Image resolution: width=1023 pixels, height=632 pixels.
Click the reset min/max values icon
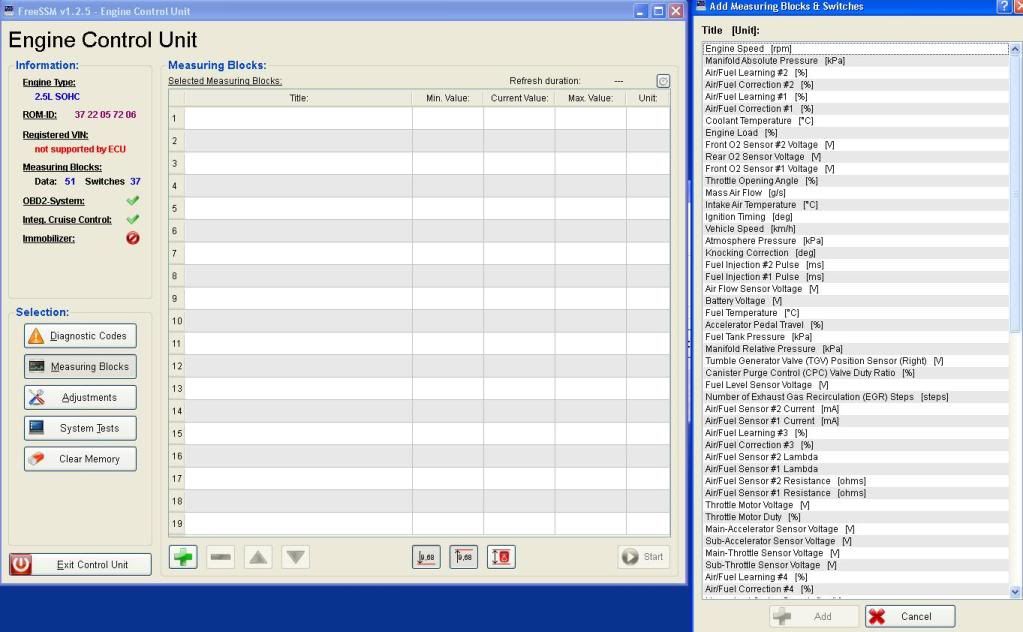(501, 557)
